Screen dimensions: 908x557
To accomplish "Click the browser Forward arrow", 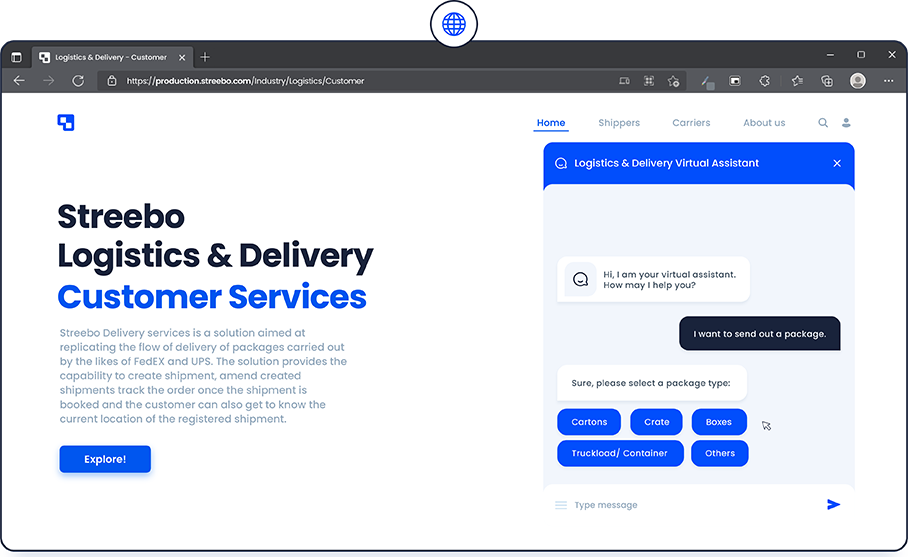I will point(48,81).
